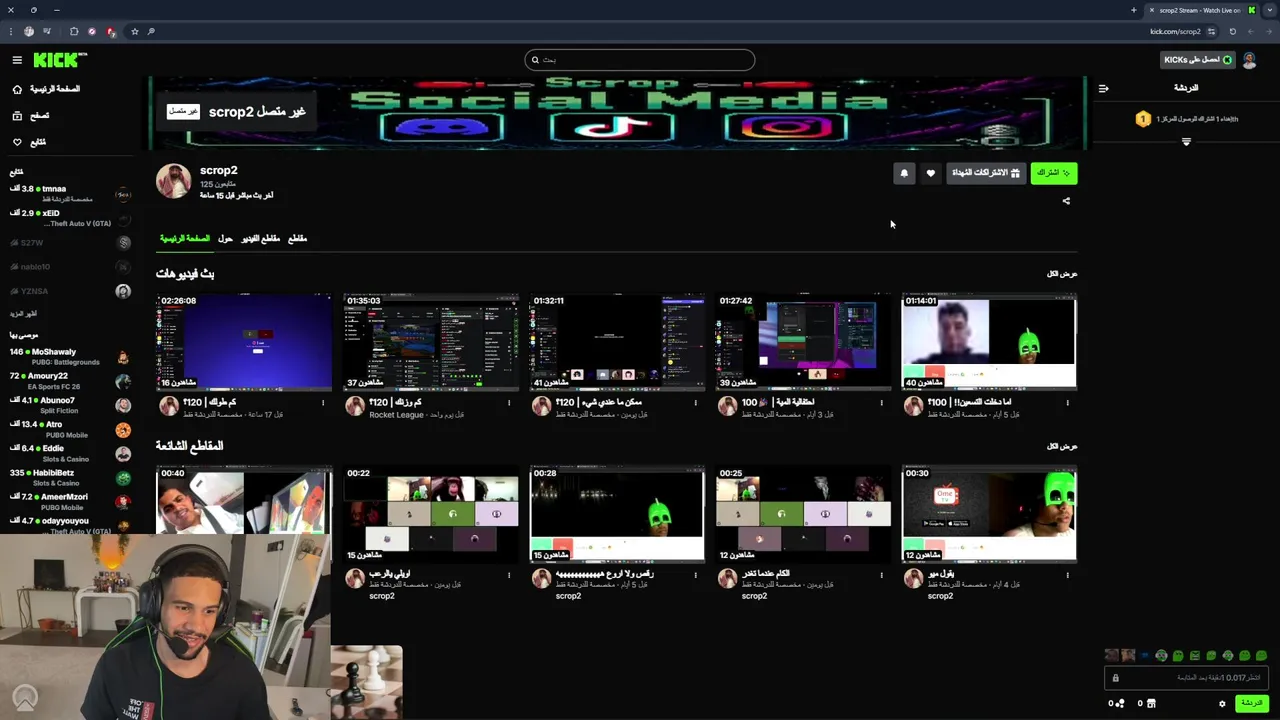Open the 01:27:42 stream video thumbnail
This screenshot has width=1280, height=720.
(803, 341)
